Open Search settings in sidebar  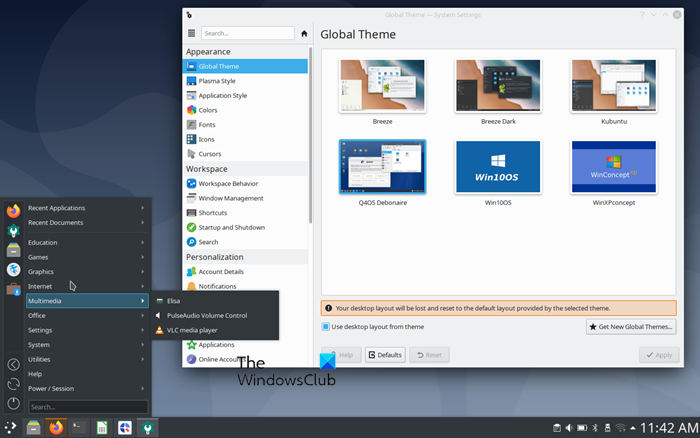click(245, 242)
